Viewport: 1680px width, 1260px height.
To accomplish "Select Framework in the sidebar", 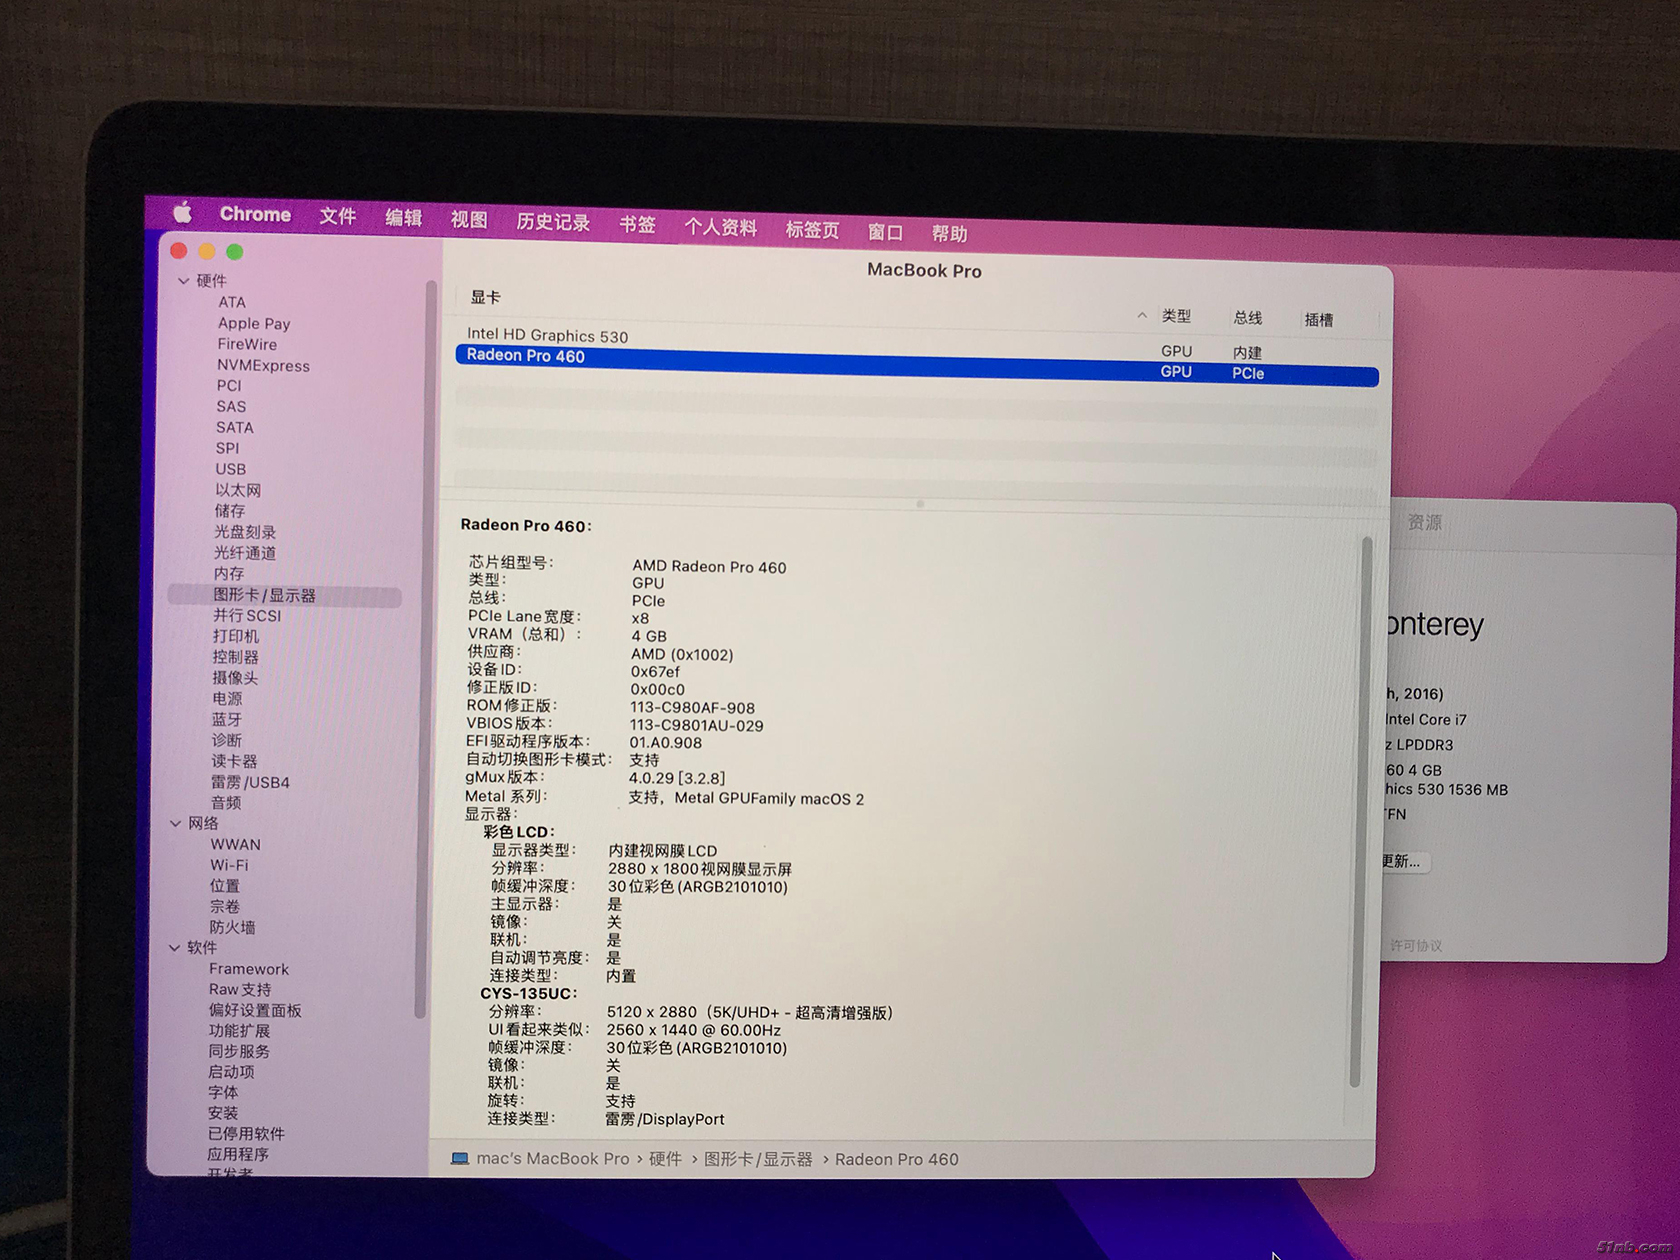I will [x=248, y=969].
